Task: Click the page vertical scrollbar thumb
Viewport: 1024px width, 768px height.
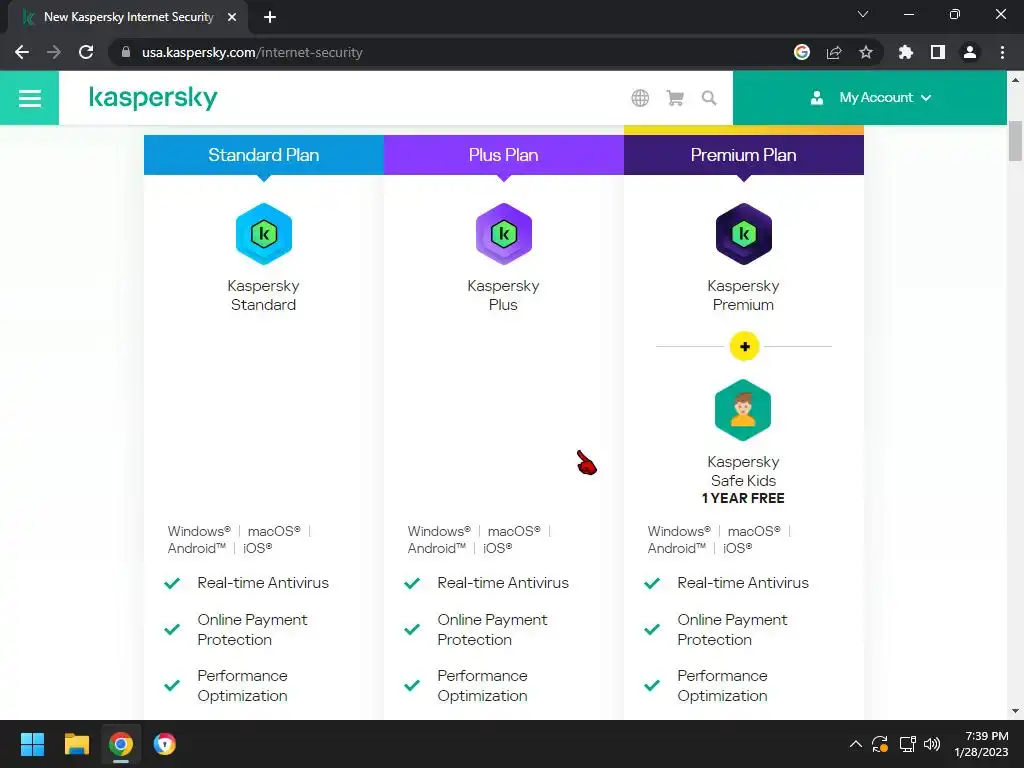Action: pos(1015,140)
